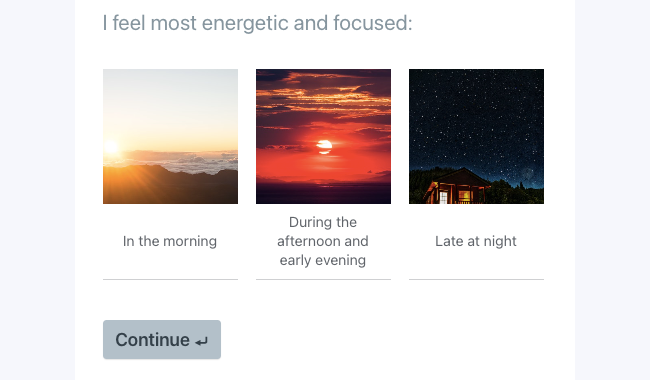Screen dimensions: 650x380
Task: Click the Enter arrow icon on Continue
Action: coord(201,341)
